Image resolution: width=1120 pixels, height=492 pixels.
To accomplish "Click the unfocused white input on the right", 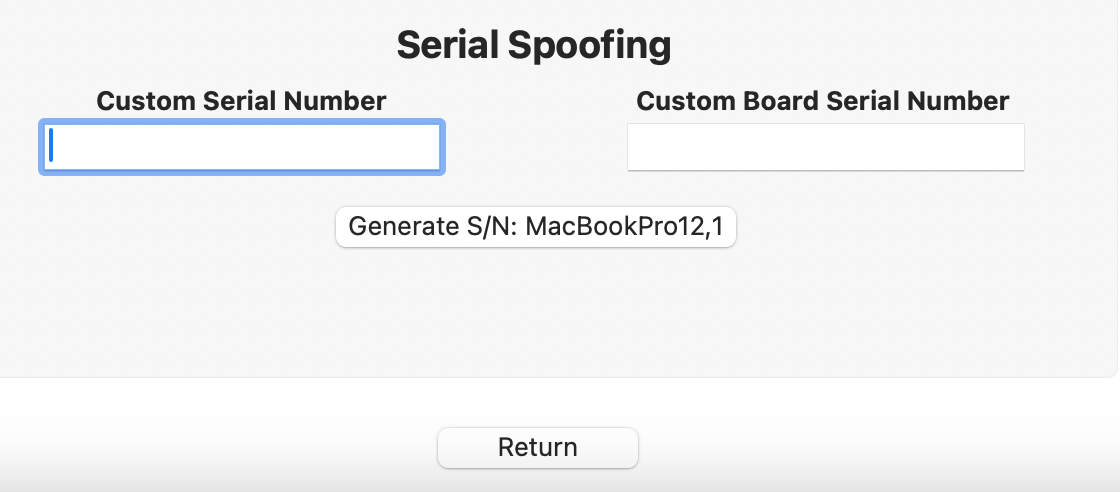I will coord(825,147).
